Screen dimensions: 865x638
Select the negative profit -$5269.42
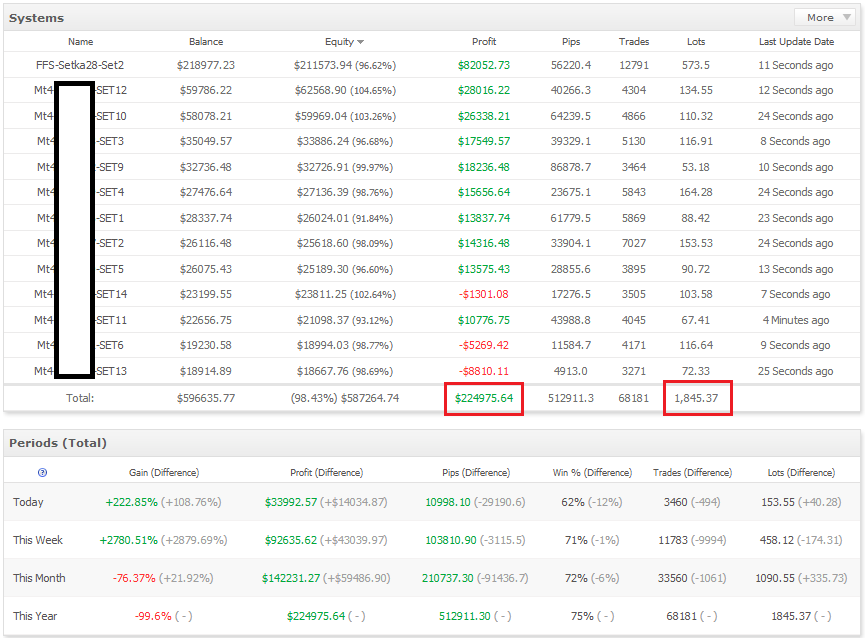[484, 345]
